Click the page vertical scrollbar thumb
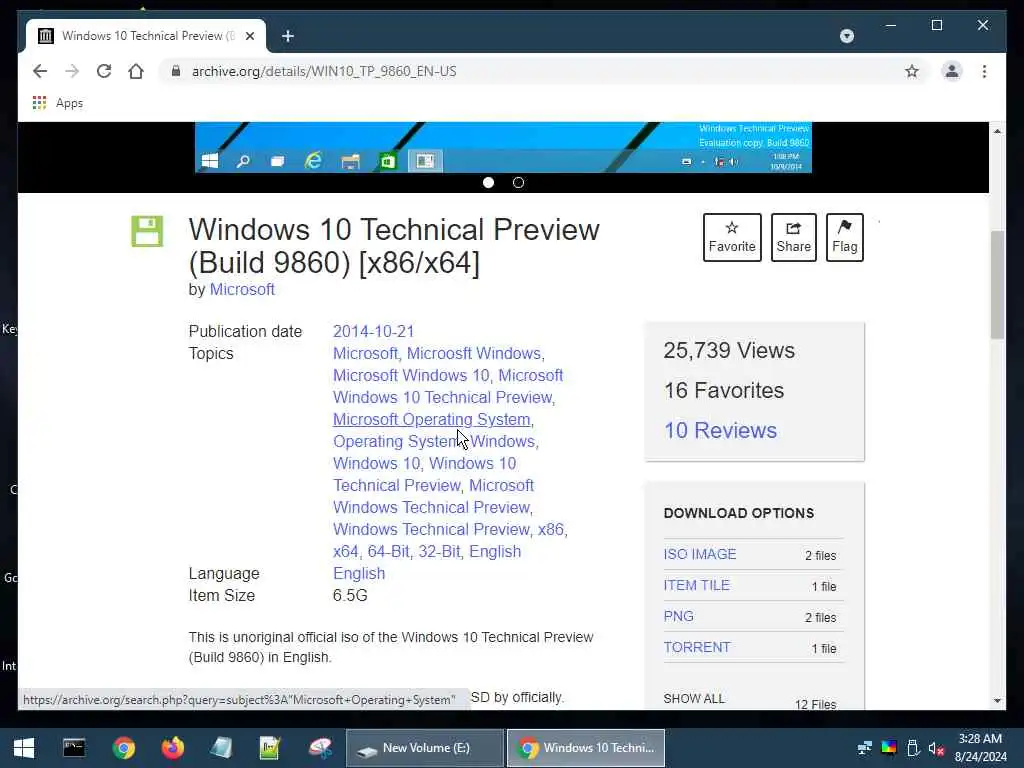The image size is (1024, 768). (997, 285)
